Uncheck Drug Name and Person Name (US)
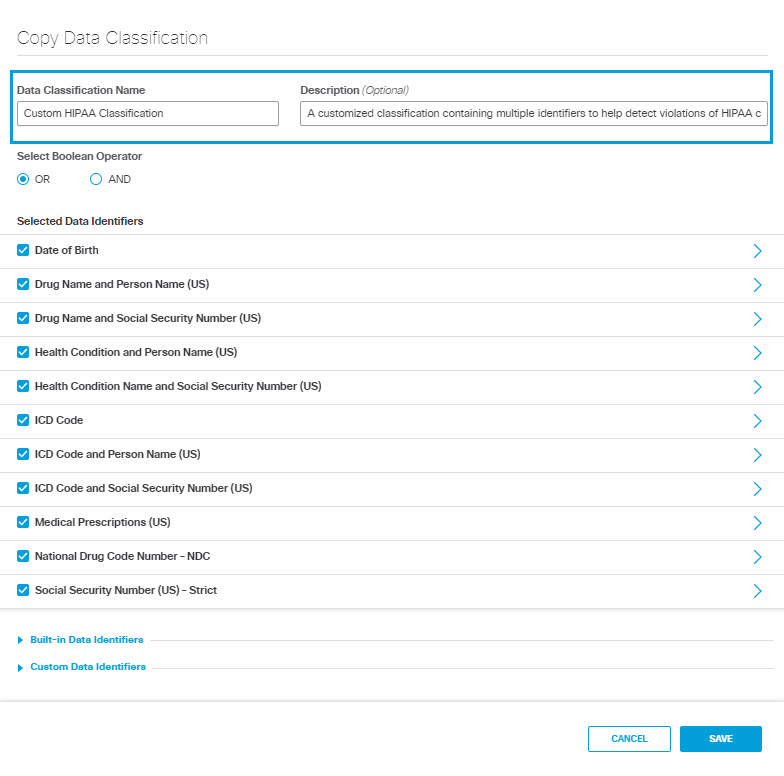Screen dimensions: 784x776 (x=23, y=284)
